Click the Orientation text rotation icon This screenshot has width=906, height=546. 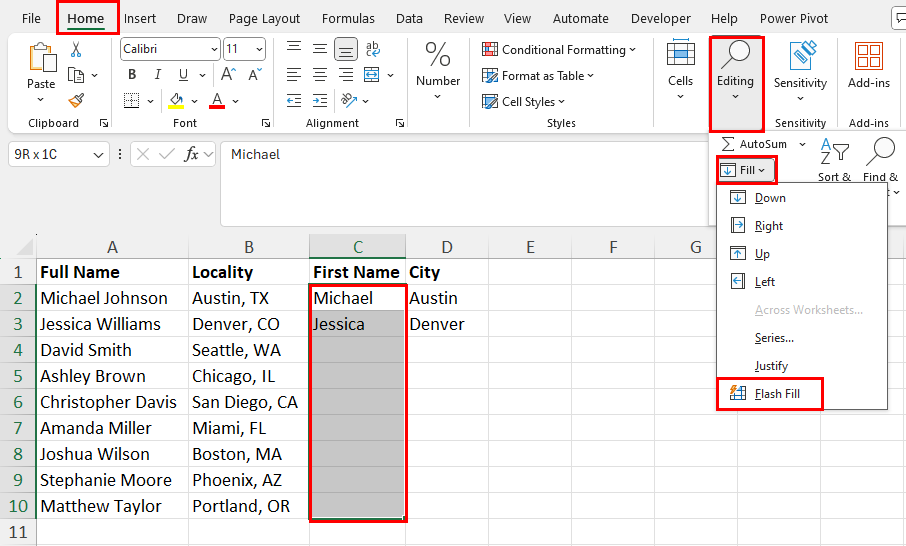tap(349, 101)
